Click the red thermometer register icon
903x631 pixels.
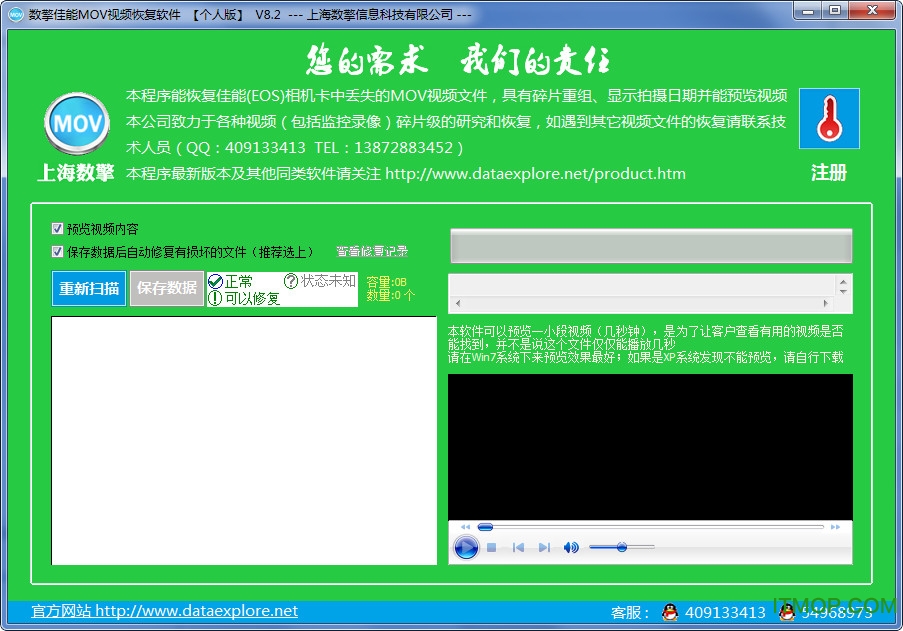point(829,118)
